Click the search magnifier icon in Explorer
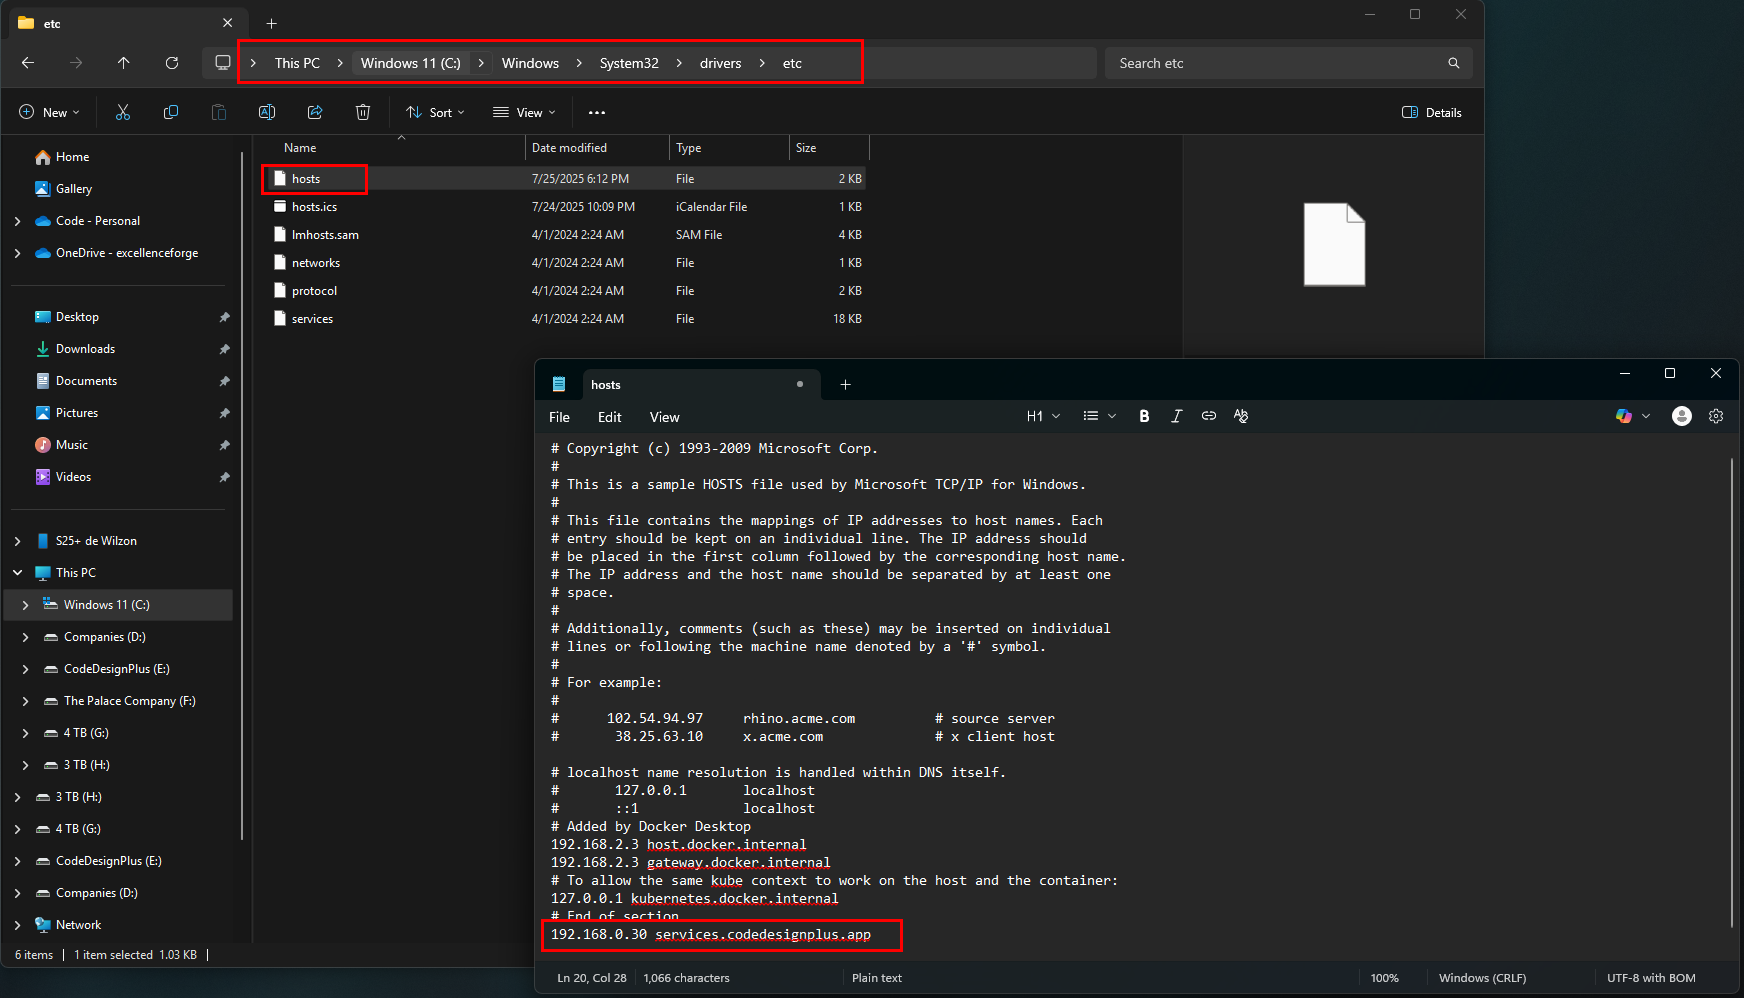The image size is (1744, 998). click(1454, 63)
